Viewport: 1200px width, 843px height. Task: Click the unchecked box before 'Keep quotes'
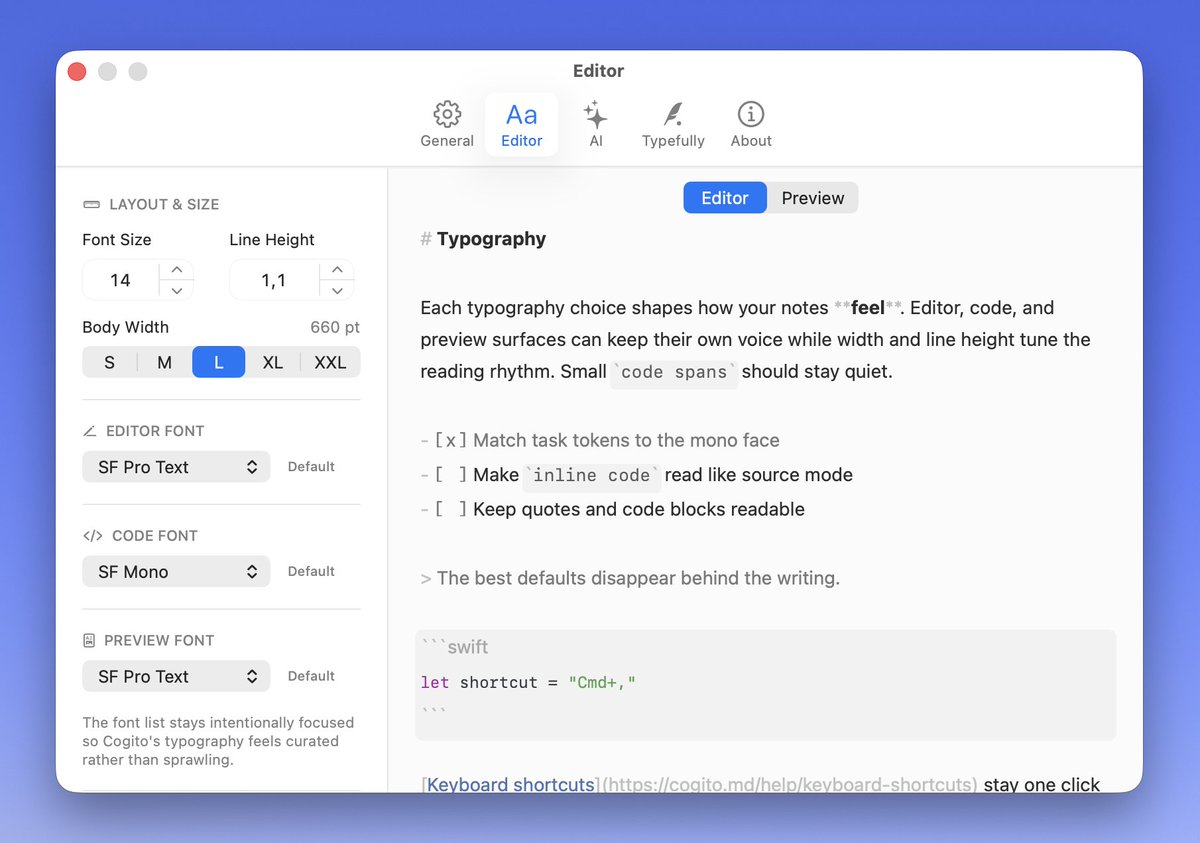[450, 509]
